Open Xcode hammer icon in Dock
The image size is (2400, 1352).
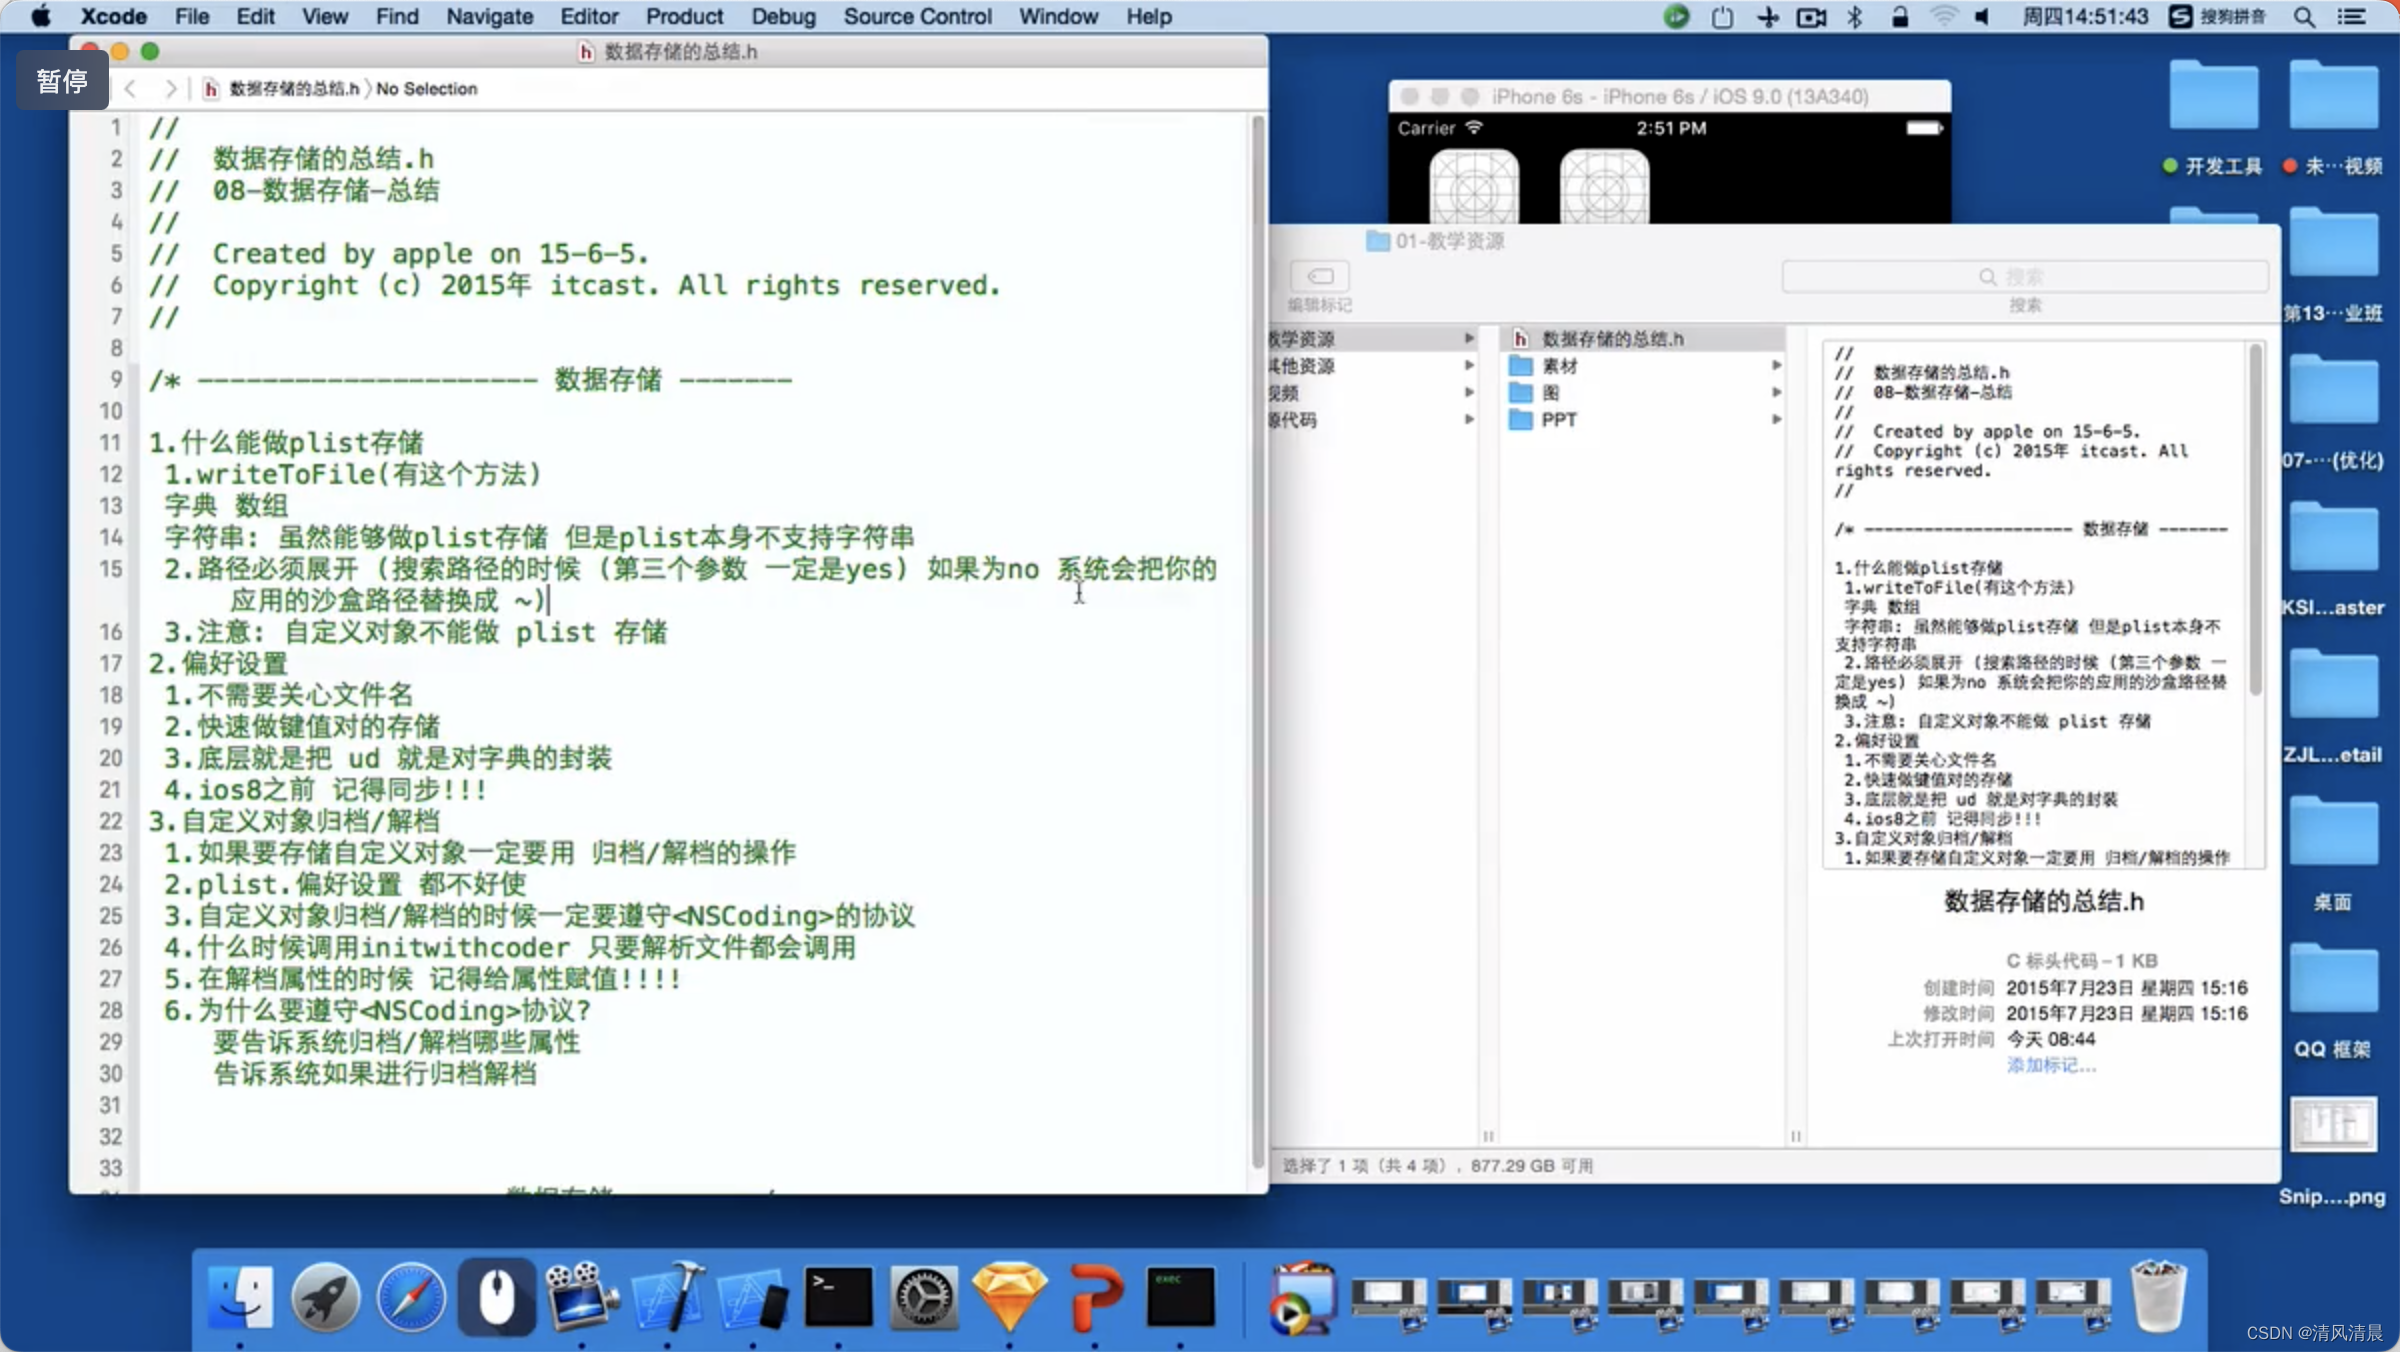(x=668, y=1297)
